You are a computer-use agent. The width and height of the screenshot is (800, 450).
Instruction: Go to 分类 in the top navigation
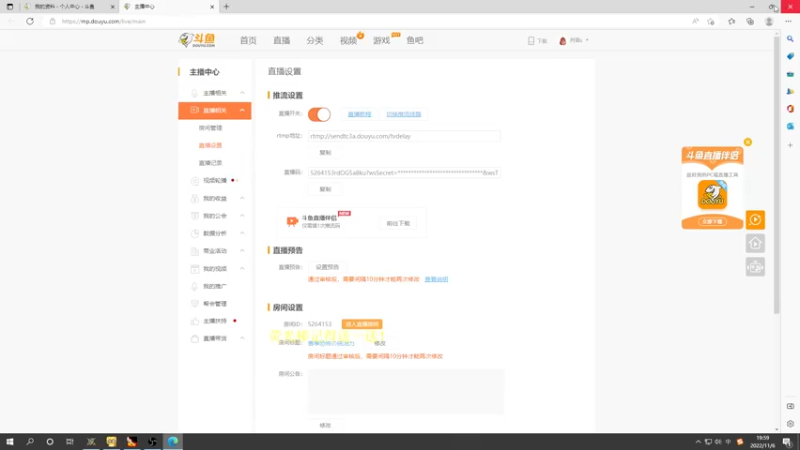[x=314, y=40]
